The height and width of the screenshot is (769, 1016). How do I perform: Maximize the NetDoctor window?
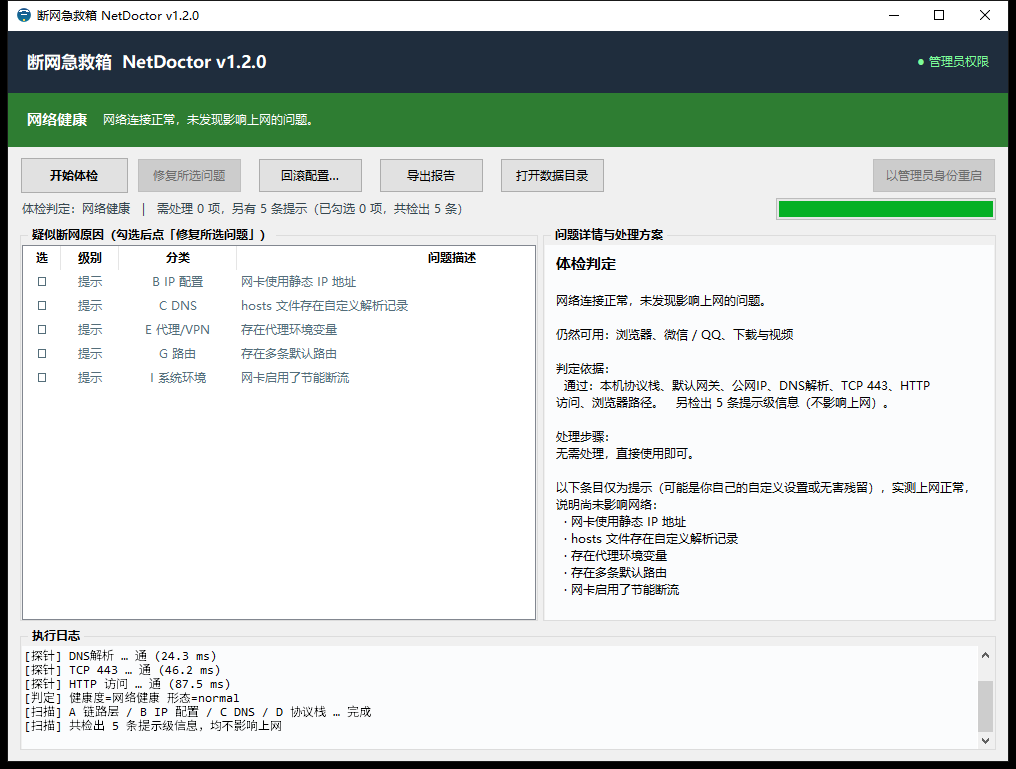pyautogui.click(x=939, y=15)
